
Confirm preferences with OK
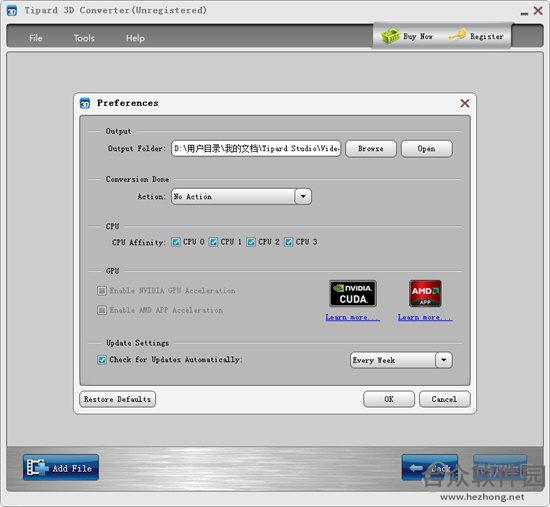(x=389, y=399)
